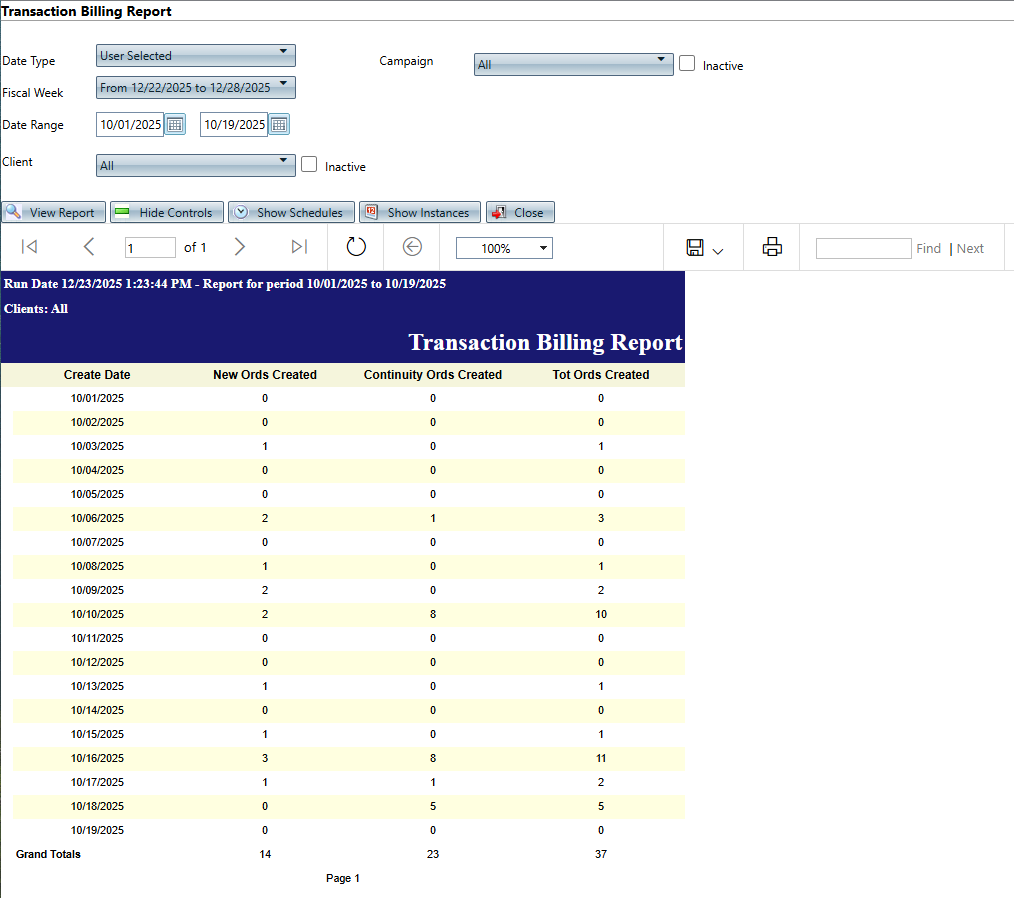
Task: Open the Date Type dropdown
Action: tap(196, 55)
